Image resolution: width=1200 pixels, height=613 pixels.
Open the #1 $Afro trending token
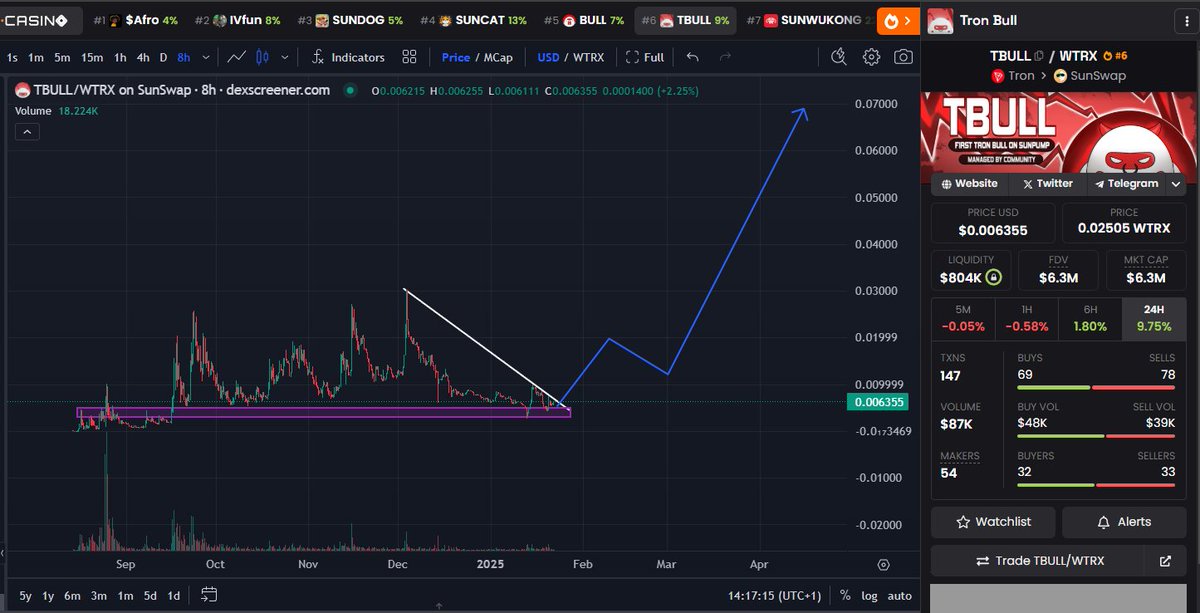(x=135, y=20)
